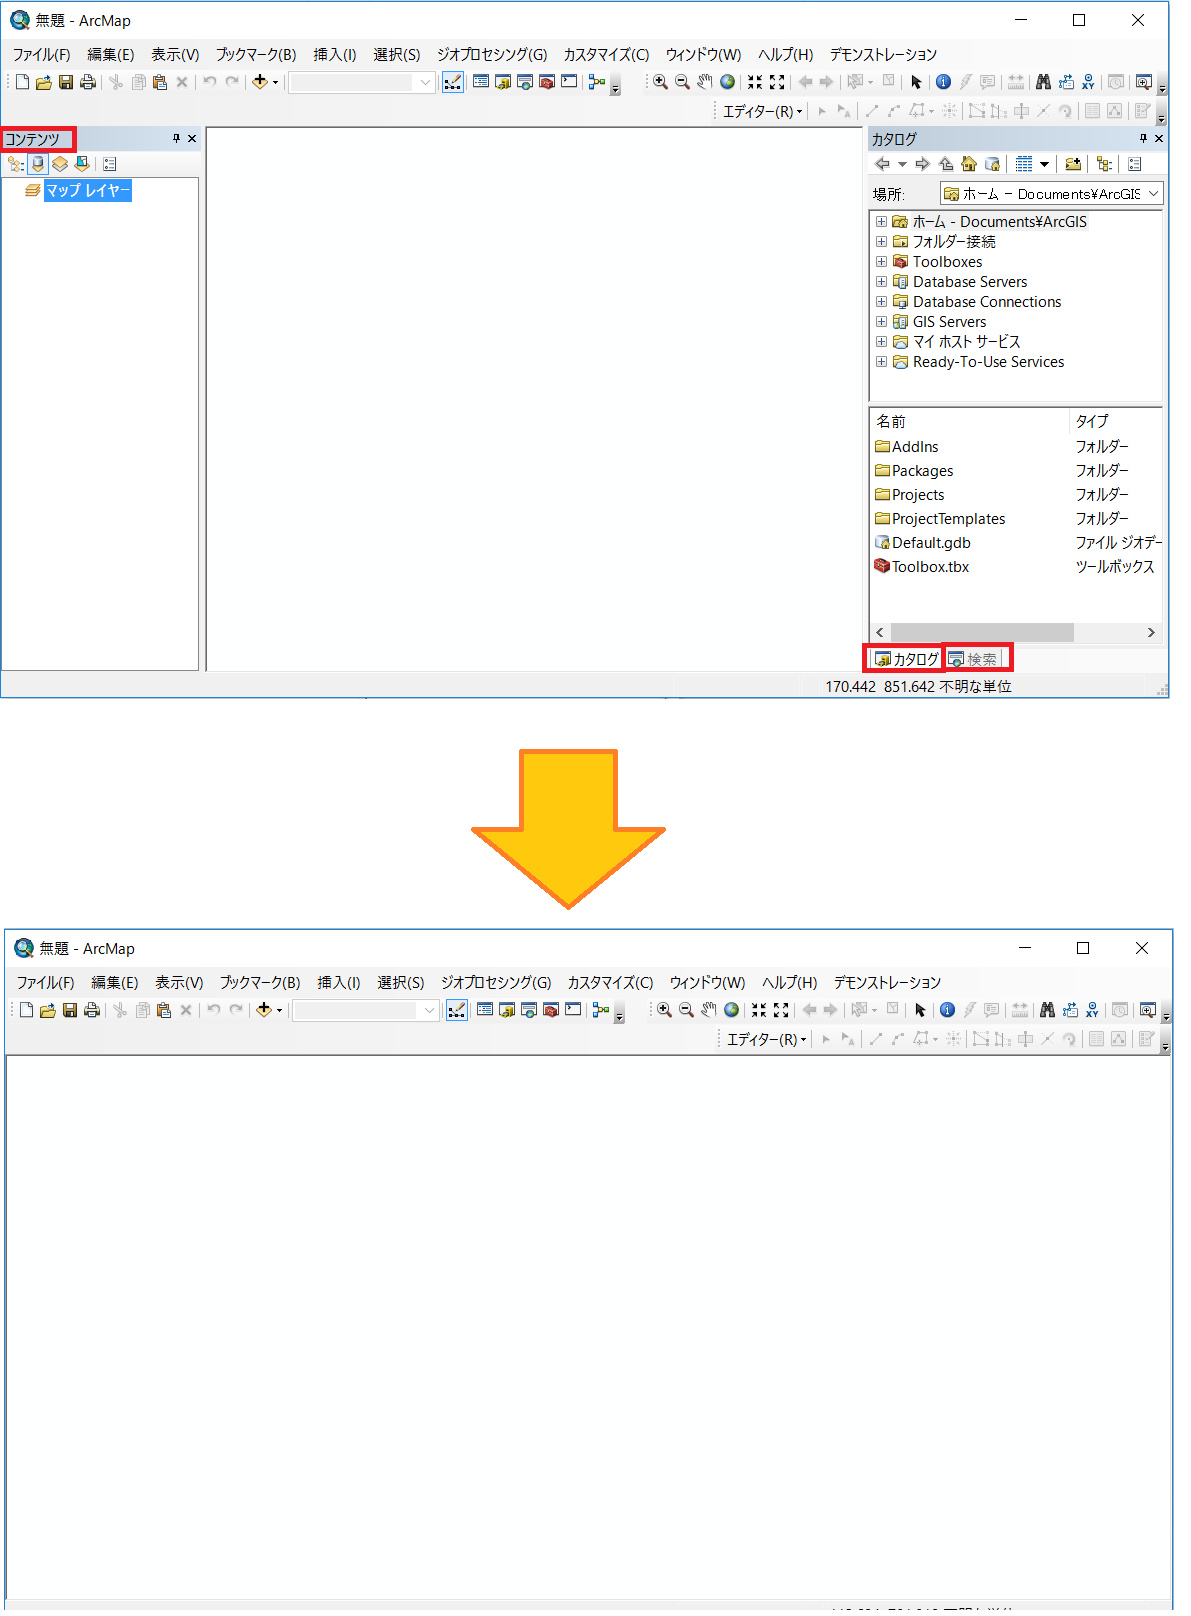Open ArcToolbox red toolbox icon, upper window
Image resolution: width=1191 pixels, height=1616 pixels.
pos(547,82)
